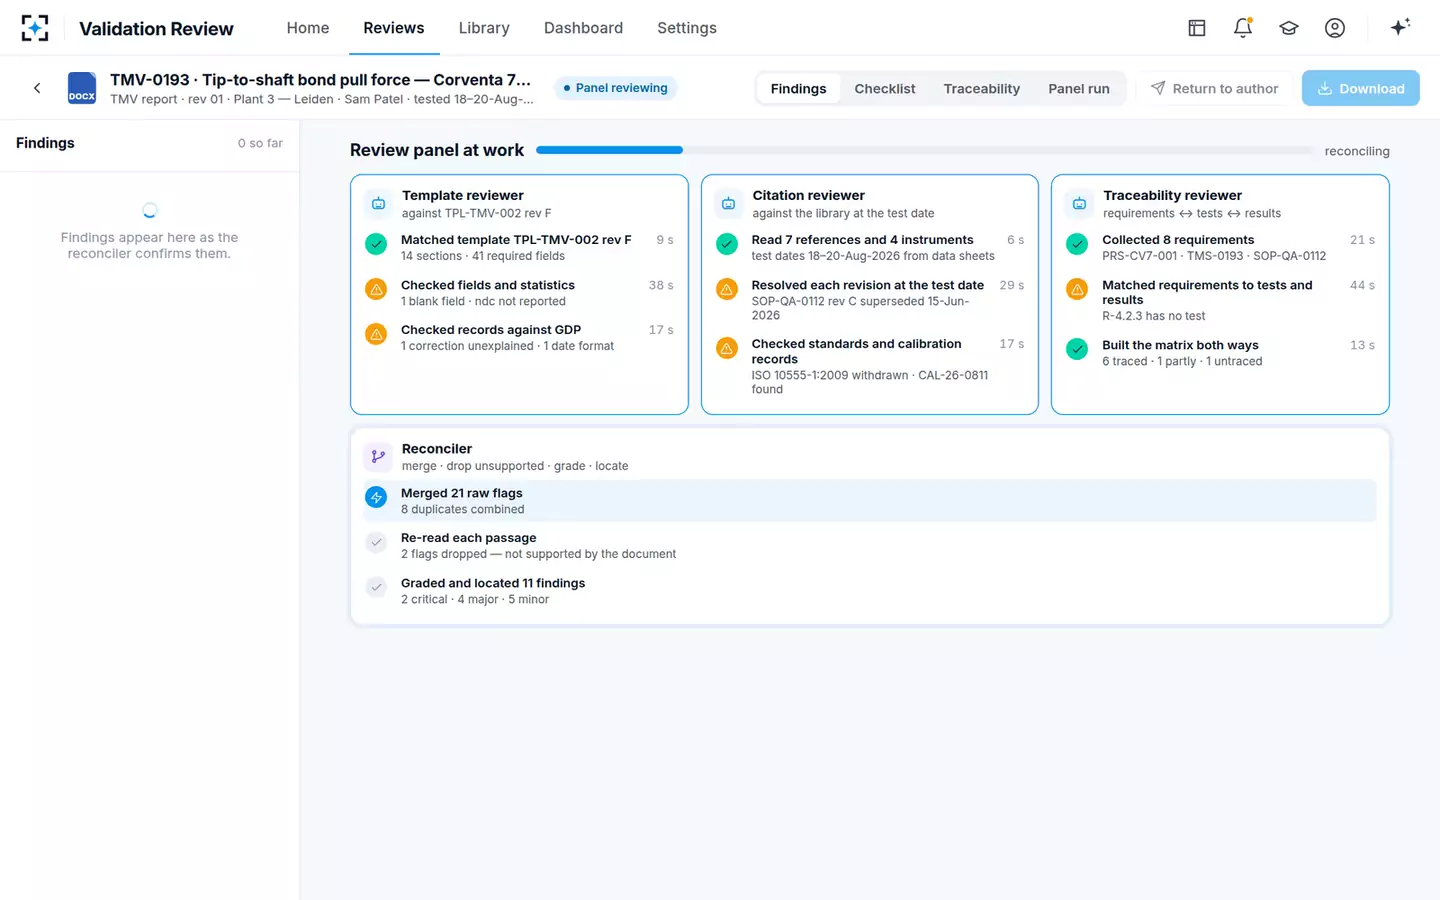Viewport: 1440px width, 900px height.
Task: Select the 'Merged 21 raw flags' row
Action: point(870,500)
